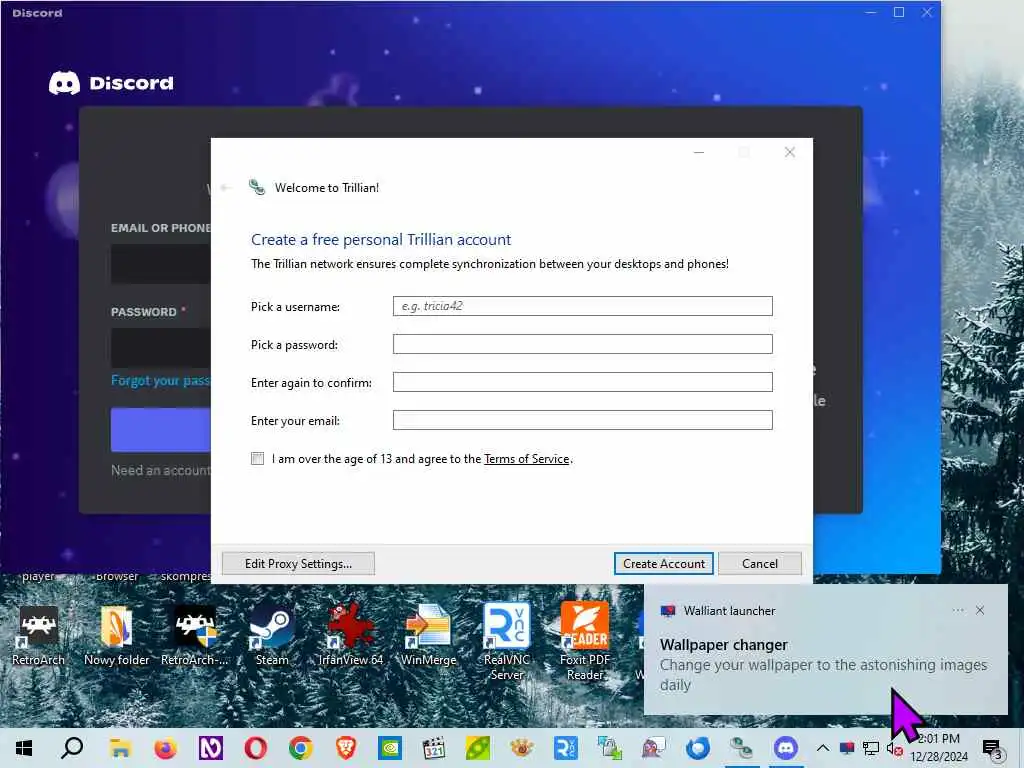This screenshot has width=1024, height=768.
Task: Open RealVNC from the taskbar
Action: coord(566,748)
